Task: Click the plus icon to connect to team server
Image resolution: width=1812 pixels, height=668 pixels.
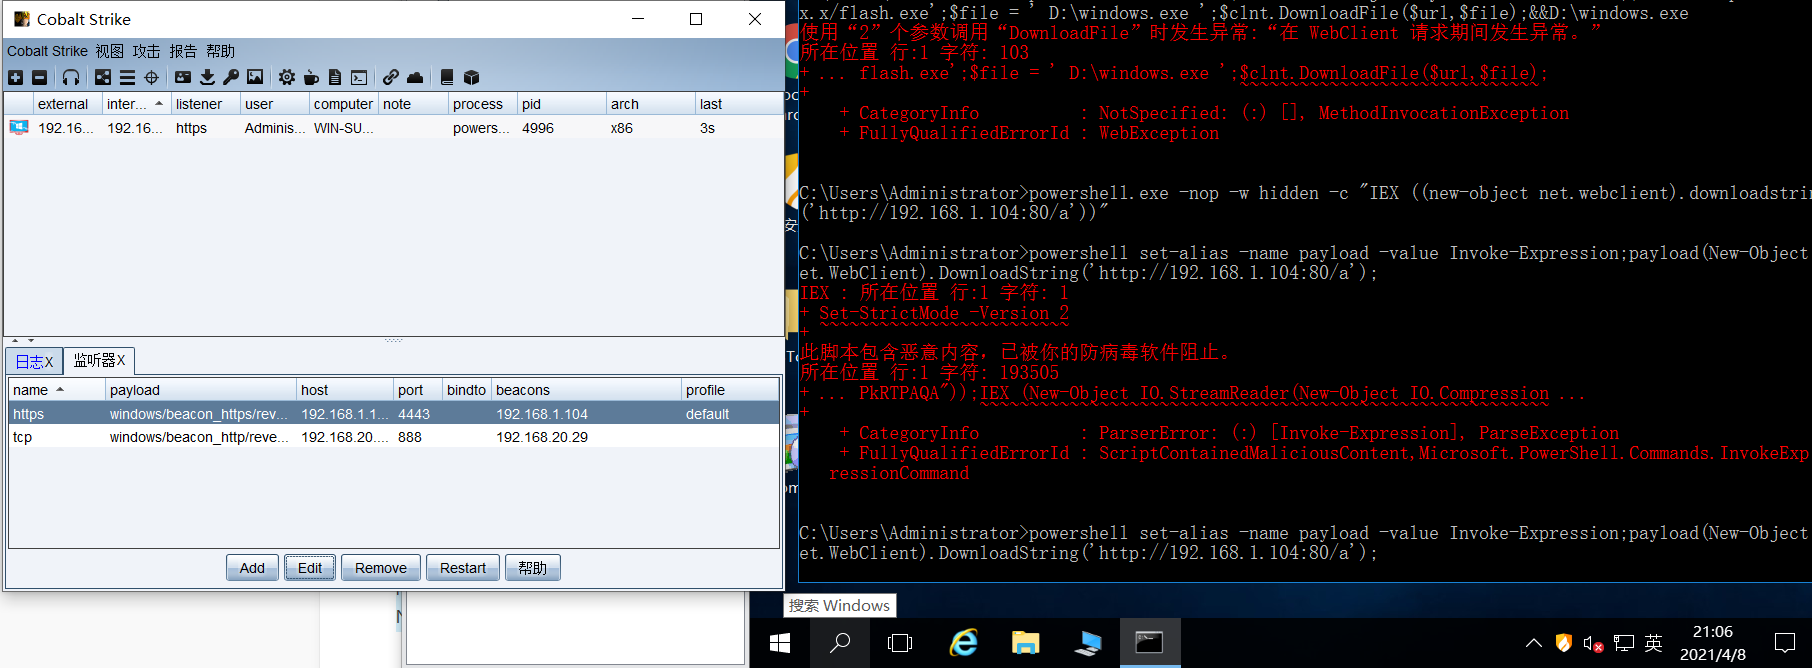Action: tap(15, 77)
